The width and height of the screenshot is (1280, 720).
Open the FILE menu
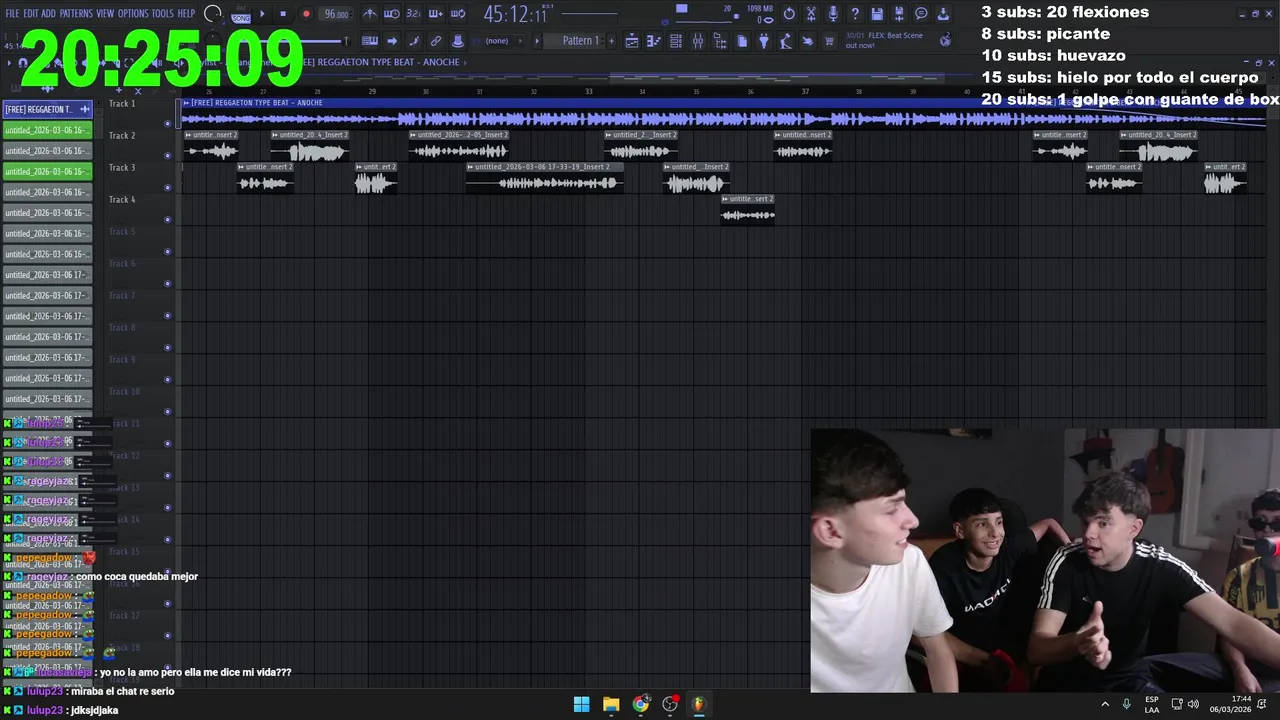[13, 13]
